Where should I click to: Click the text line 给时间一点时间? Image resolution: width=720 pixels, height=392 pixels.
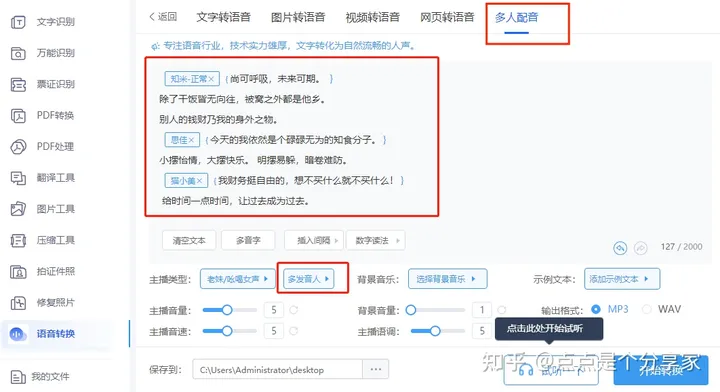pyautogui.click(x=235, y=201)
